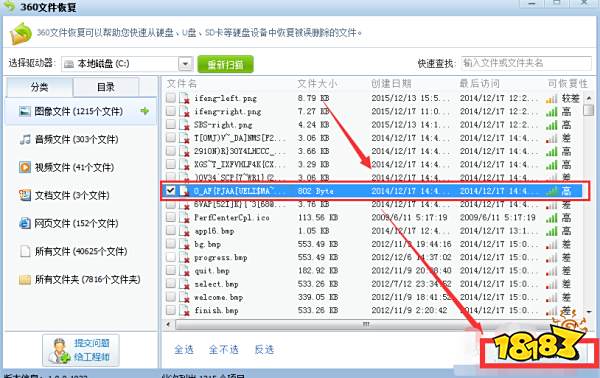Click the horizontal scrollbar left arrow
This screenshot has height=378, width=600.
pos(168,324)
